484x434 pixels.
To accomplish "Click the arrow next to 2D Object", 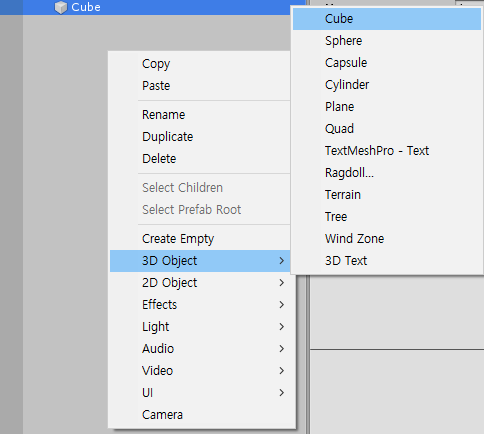I will pos(282,283).
